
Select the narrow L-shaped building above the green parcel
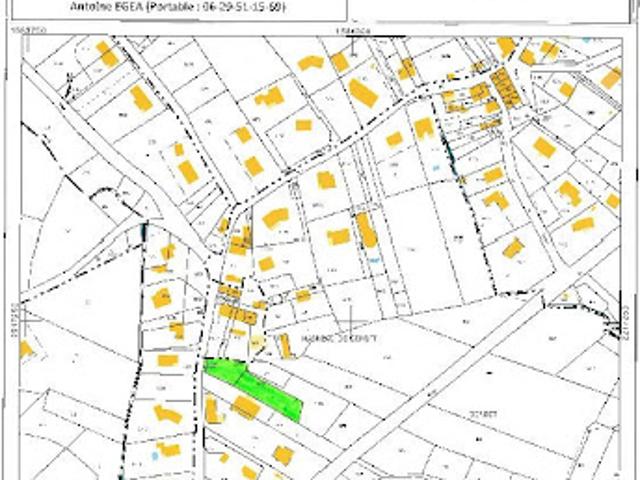click(285, 346)
